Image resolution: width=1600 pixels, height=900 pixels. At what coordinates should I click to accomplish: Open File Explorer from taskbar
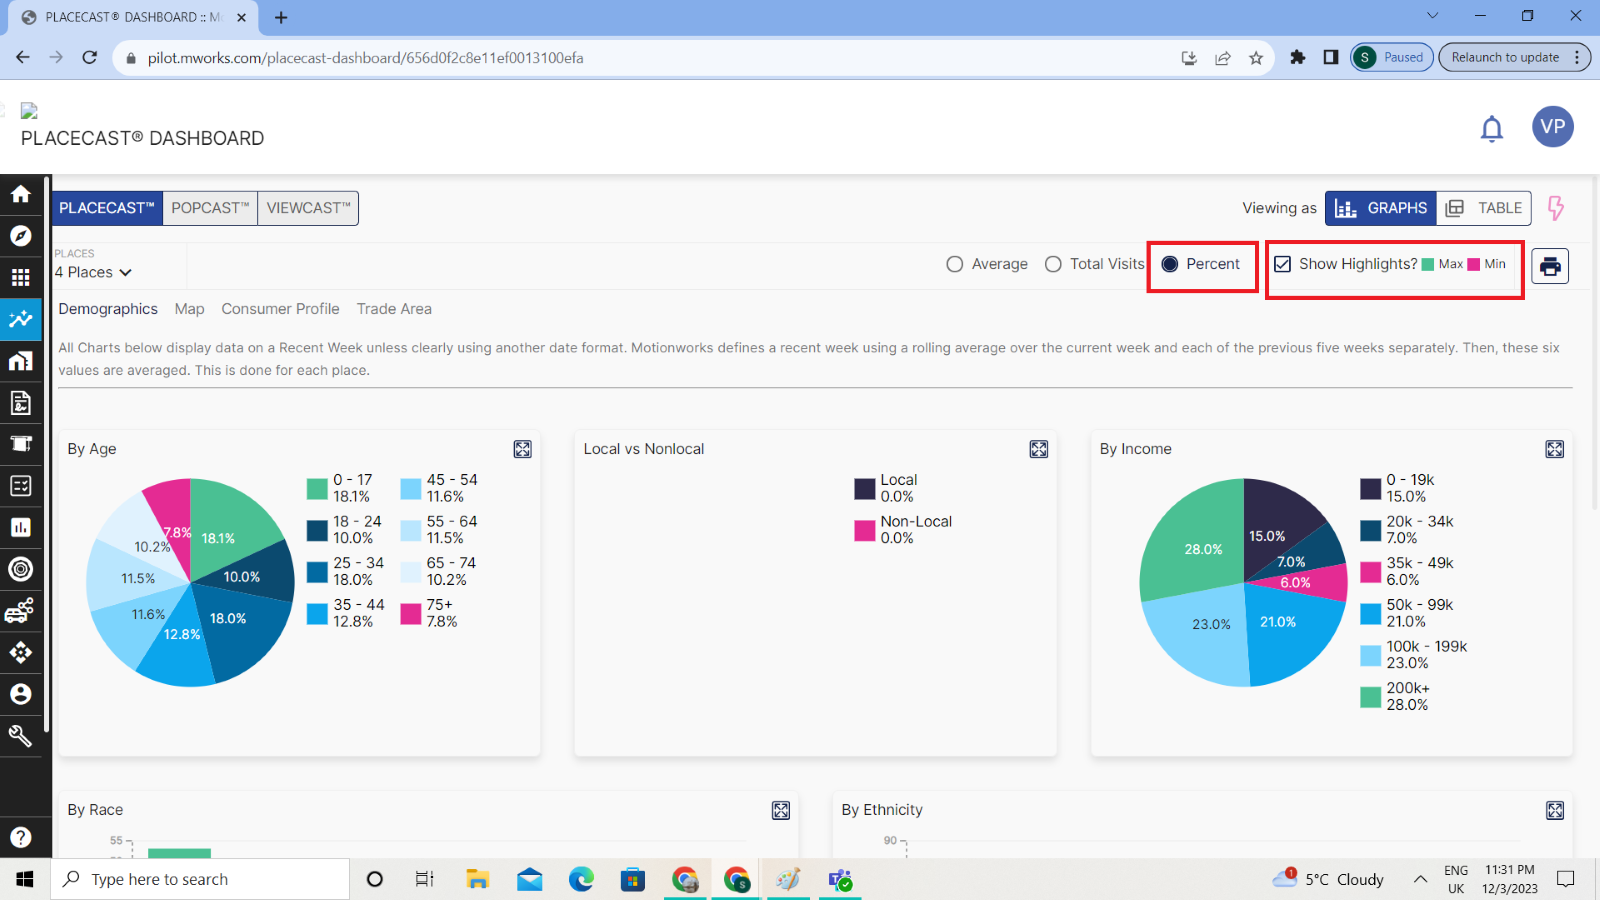(x=478, y=879)
